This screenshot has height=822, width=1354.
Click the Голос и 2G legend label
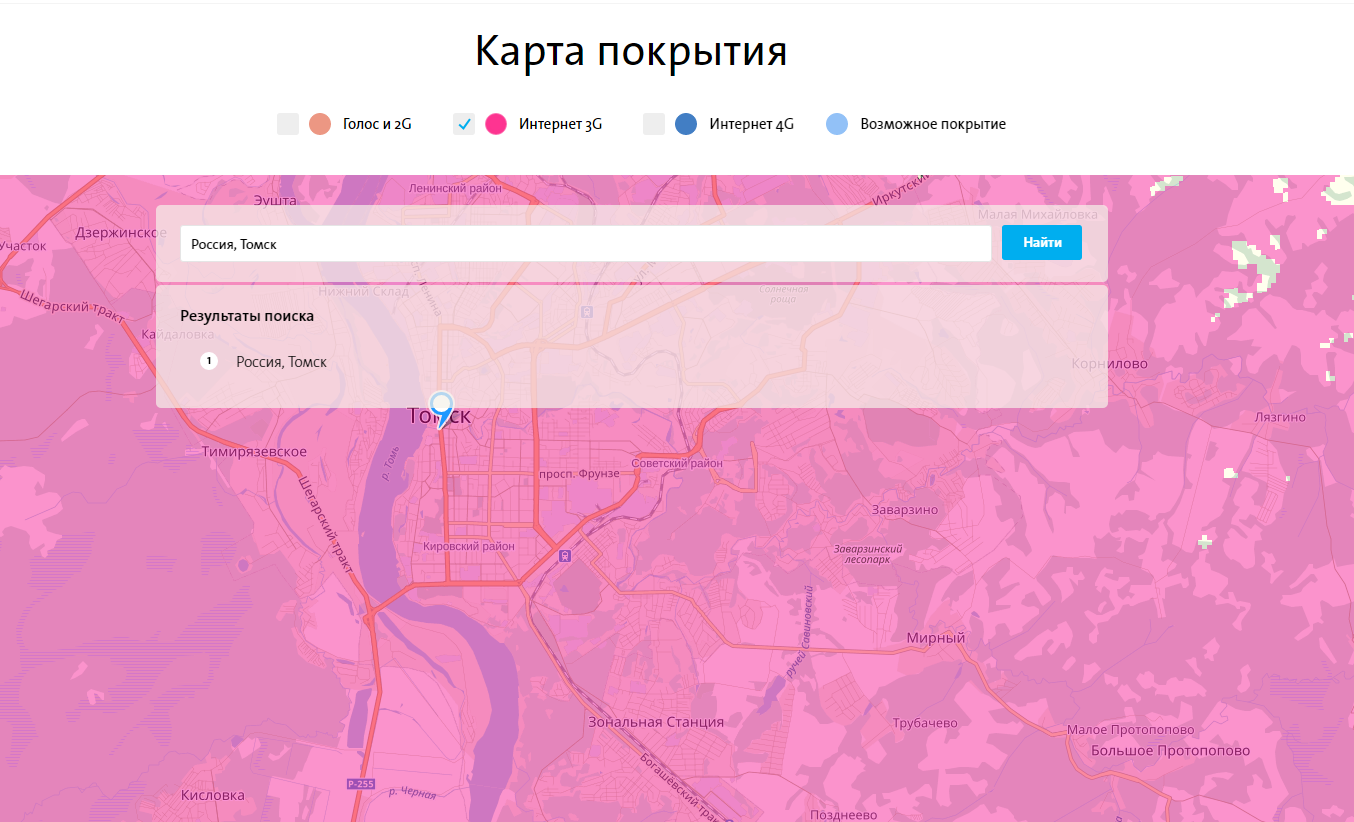[377, 125]
